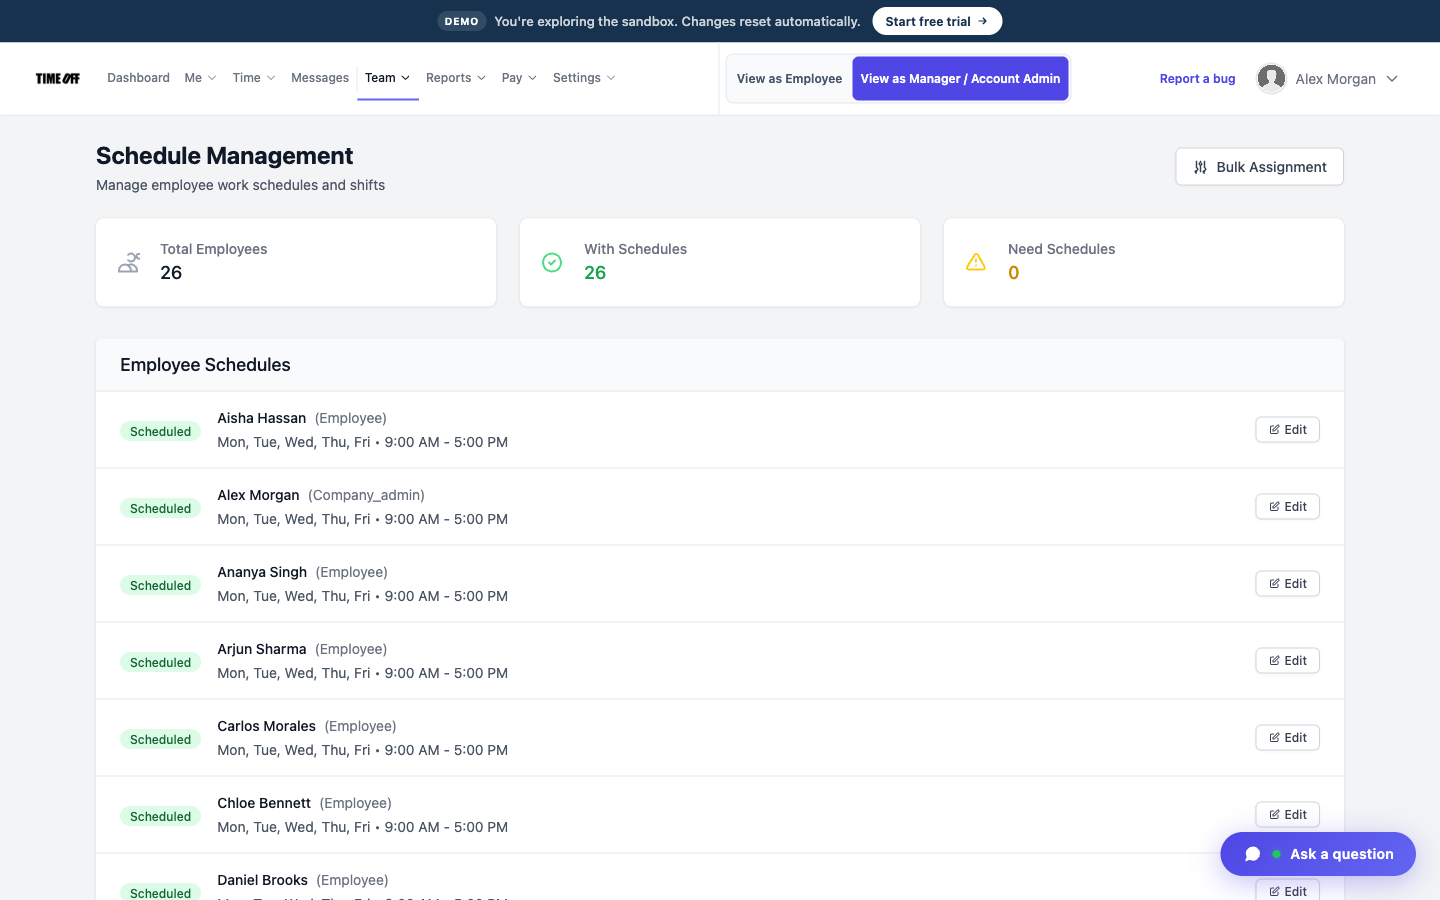Open the Settings dropdown menu
1440x900 pixels.
pyautogui.click(x=584, y=78)
